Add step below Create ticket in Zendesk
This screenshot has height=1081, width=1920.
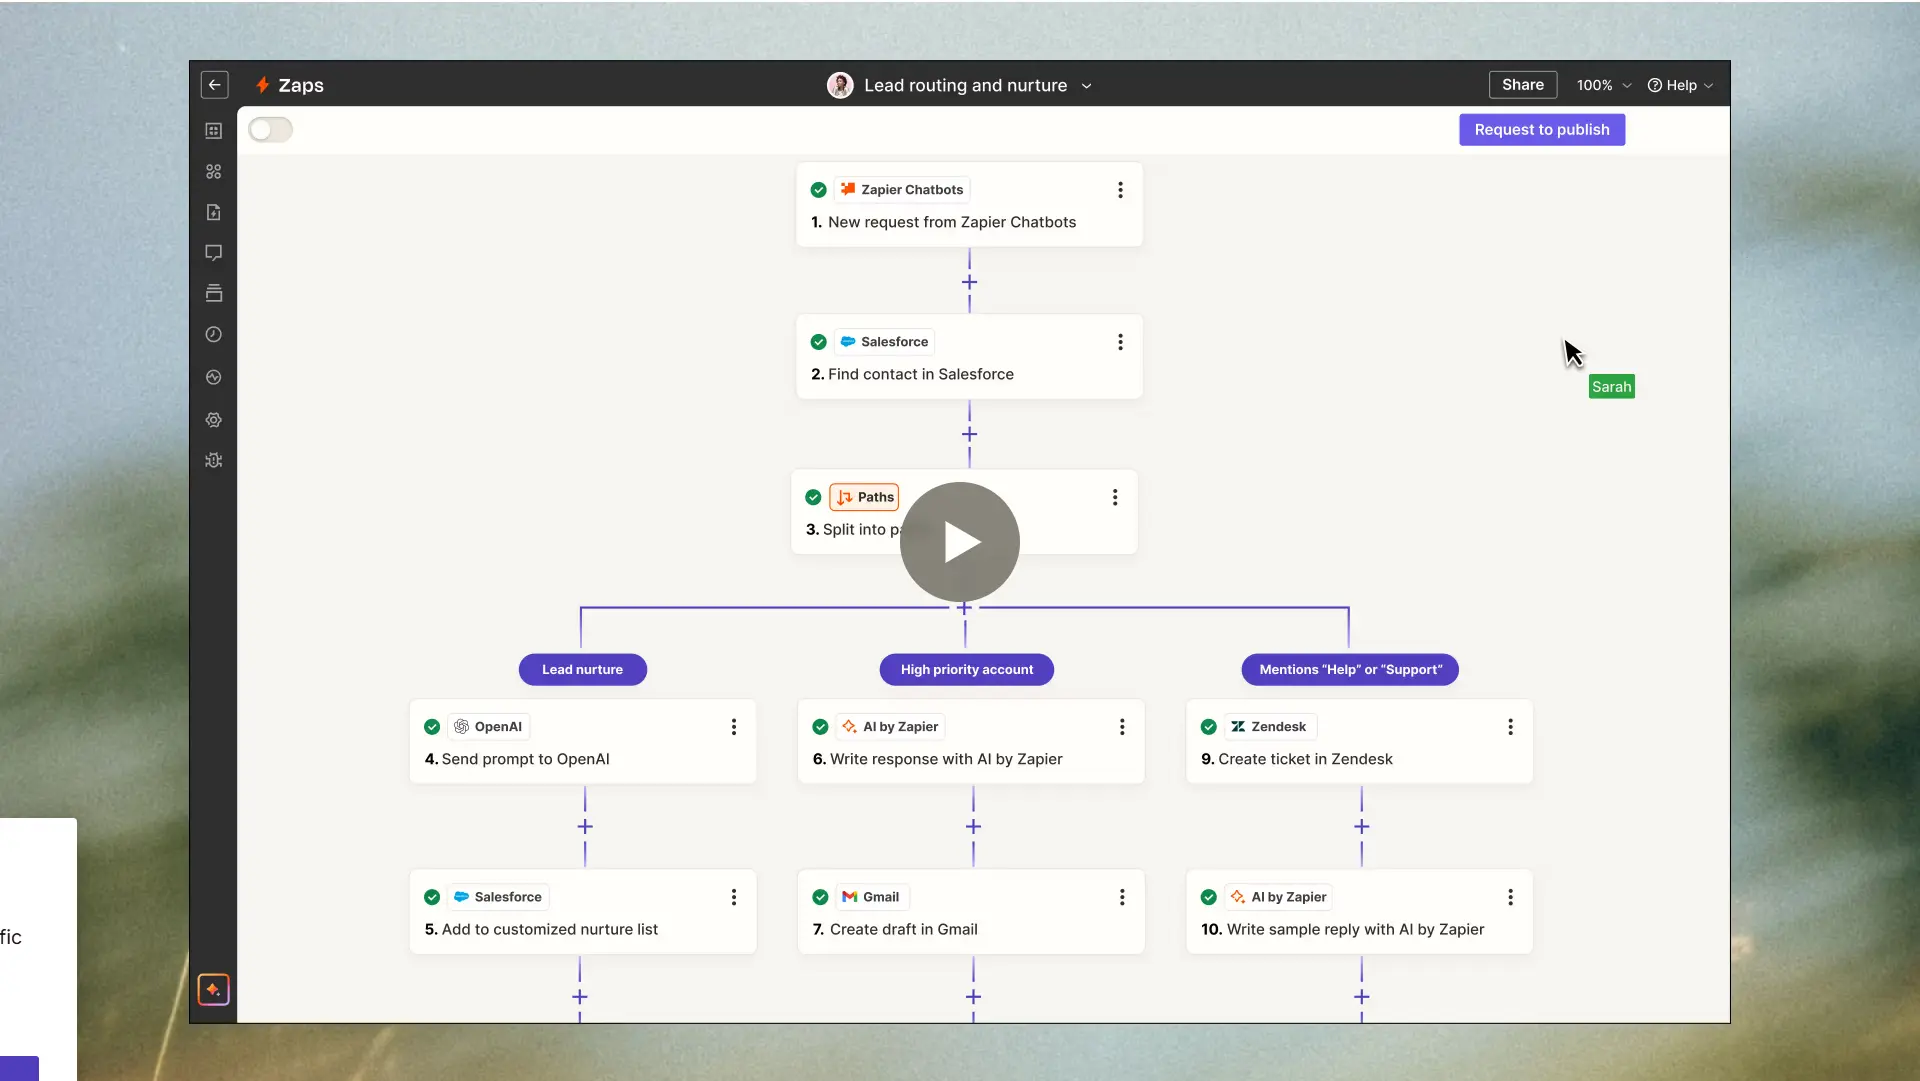(1361, 826)
